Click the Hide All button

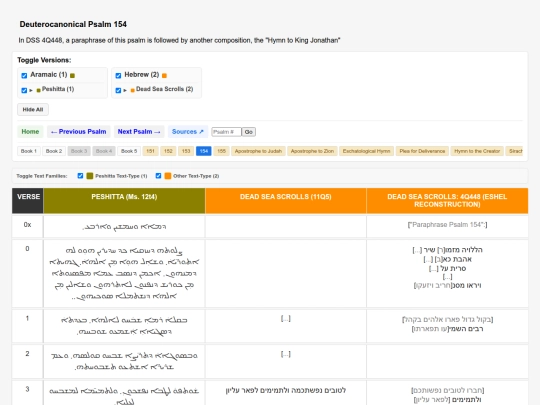point(33,110)
